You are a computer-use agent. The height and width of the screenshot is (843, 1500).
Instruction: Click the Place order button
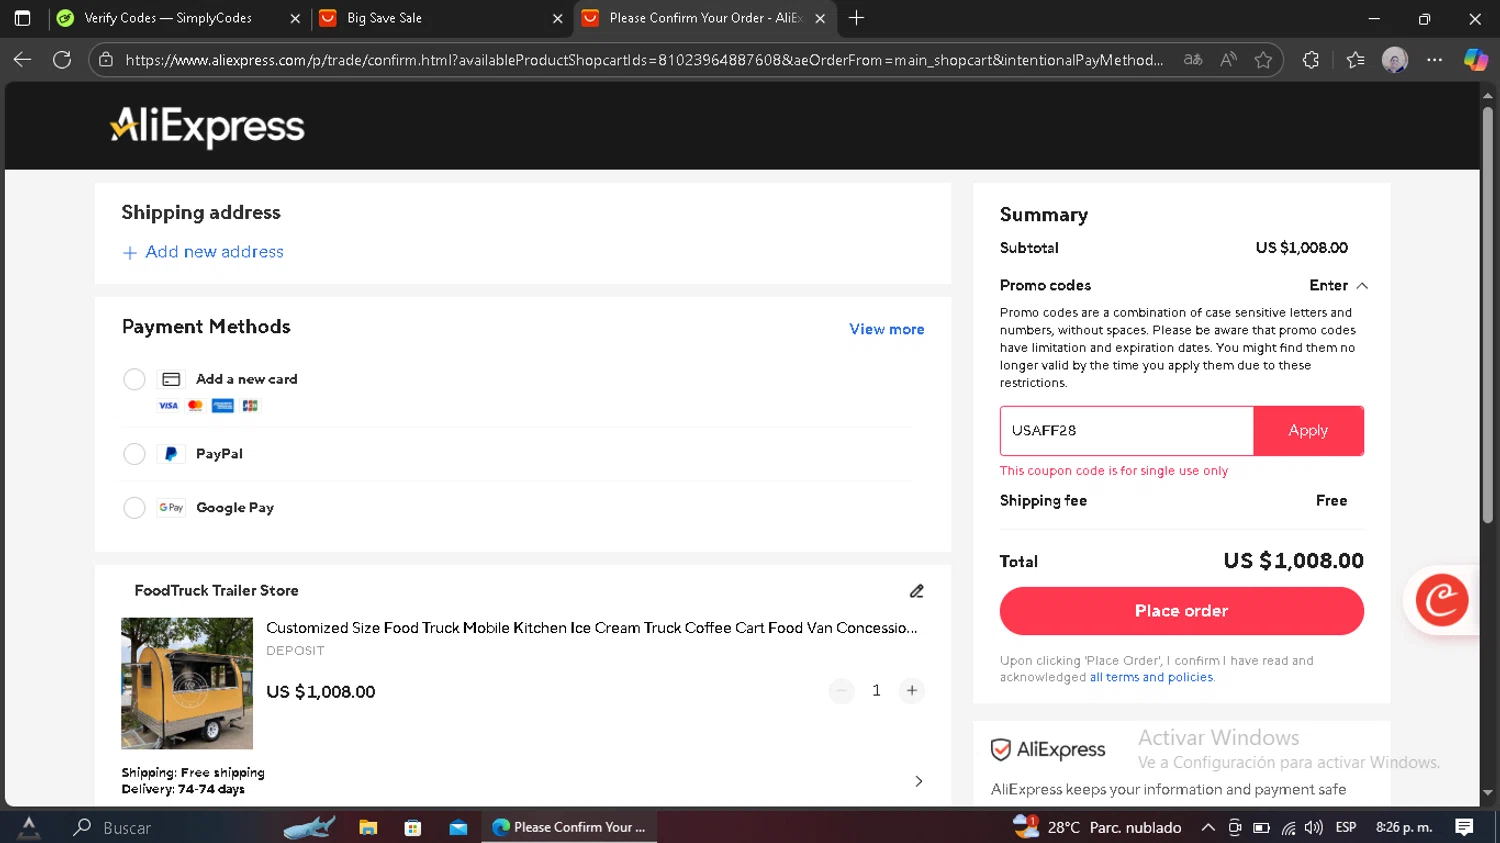(x=1181, y=611)
